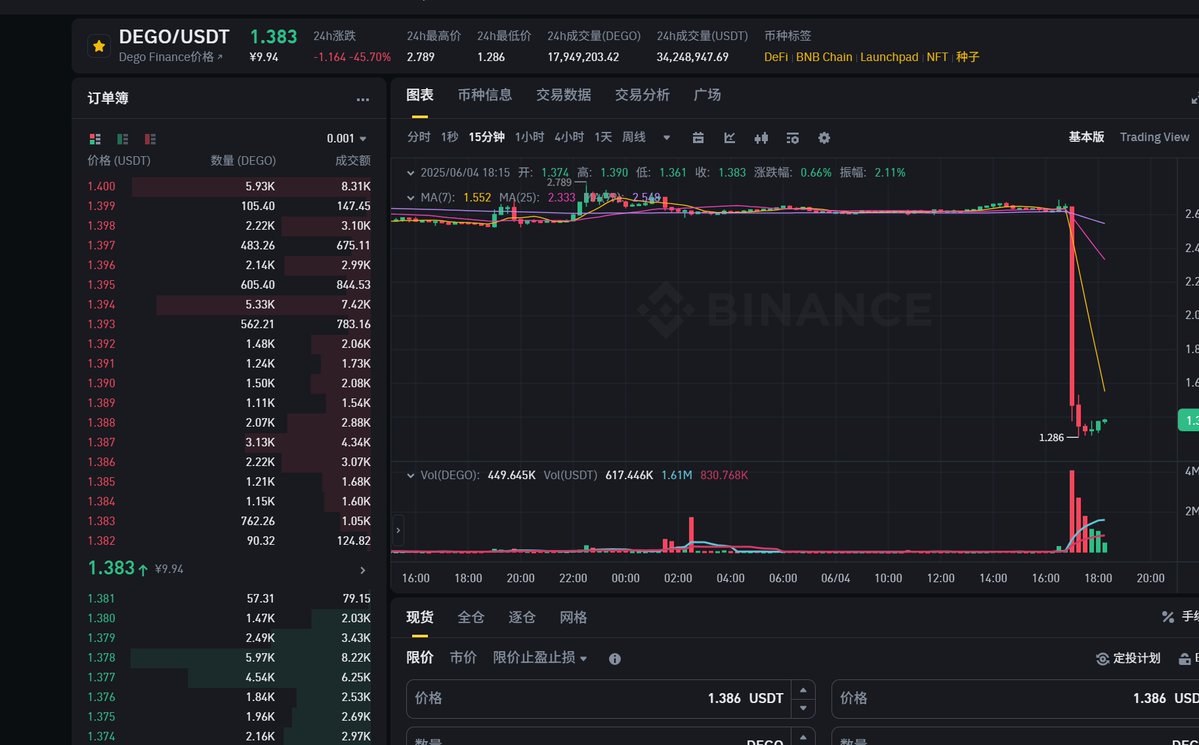This screenshot has height=745, width=1199.
Task: Collapse the candle OHLC info row
Action: [x=411, y=173]
